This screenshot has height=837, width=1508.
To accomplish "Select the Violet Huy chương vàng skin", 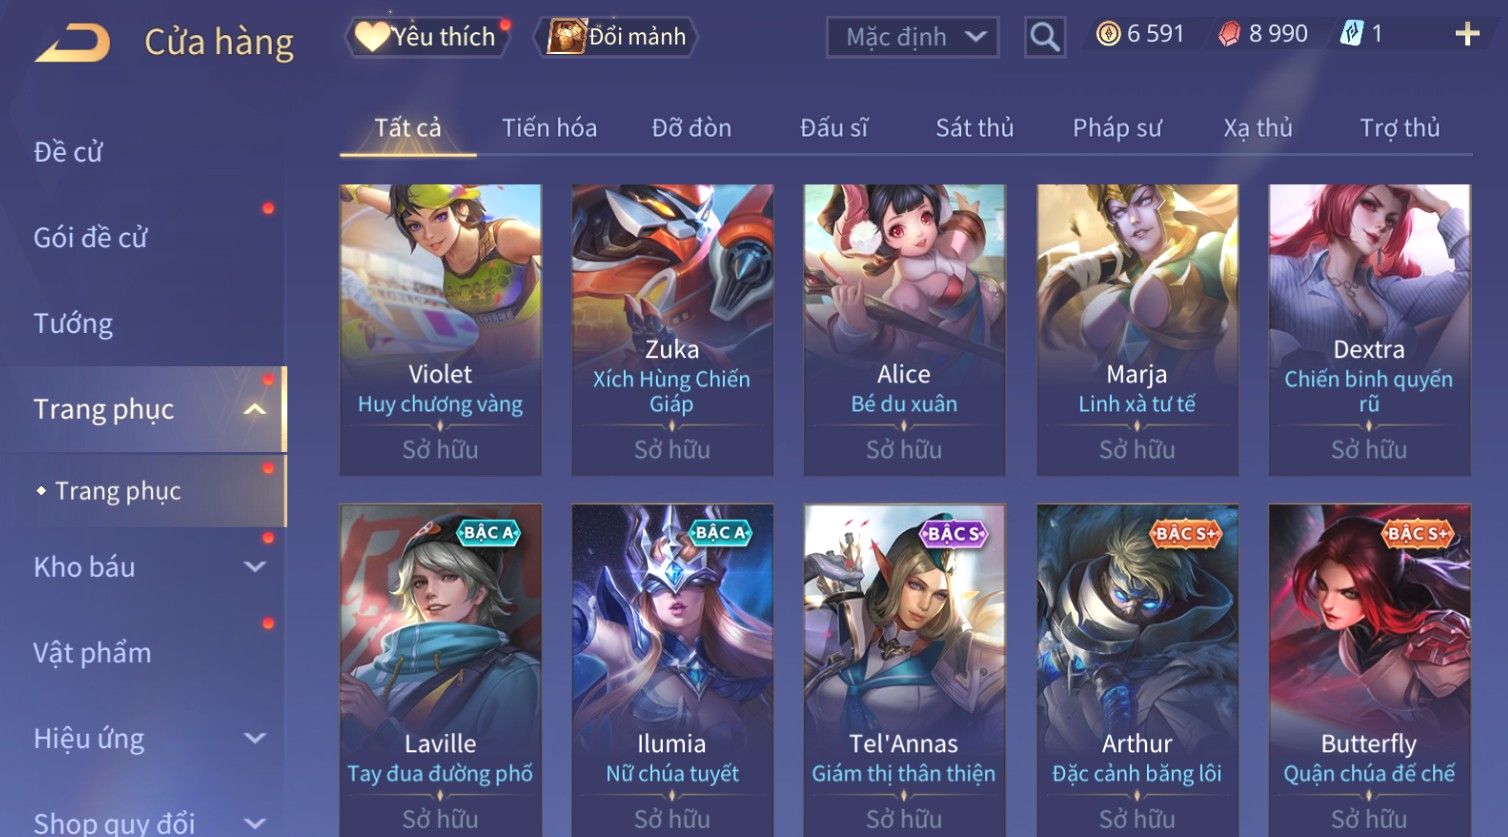I will click(x=440, y=329).
